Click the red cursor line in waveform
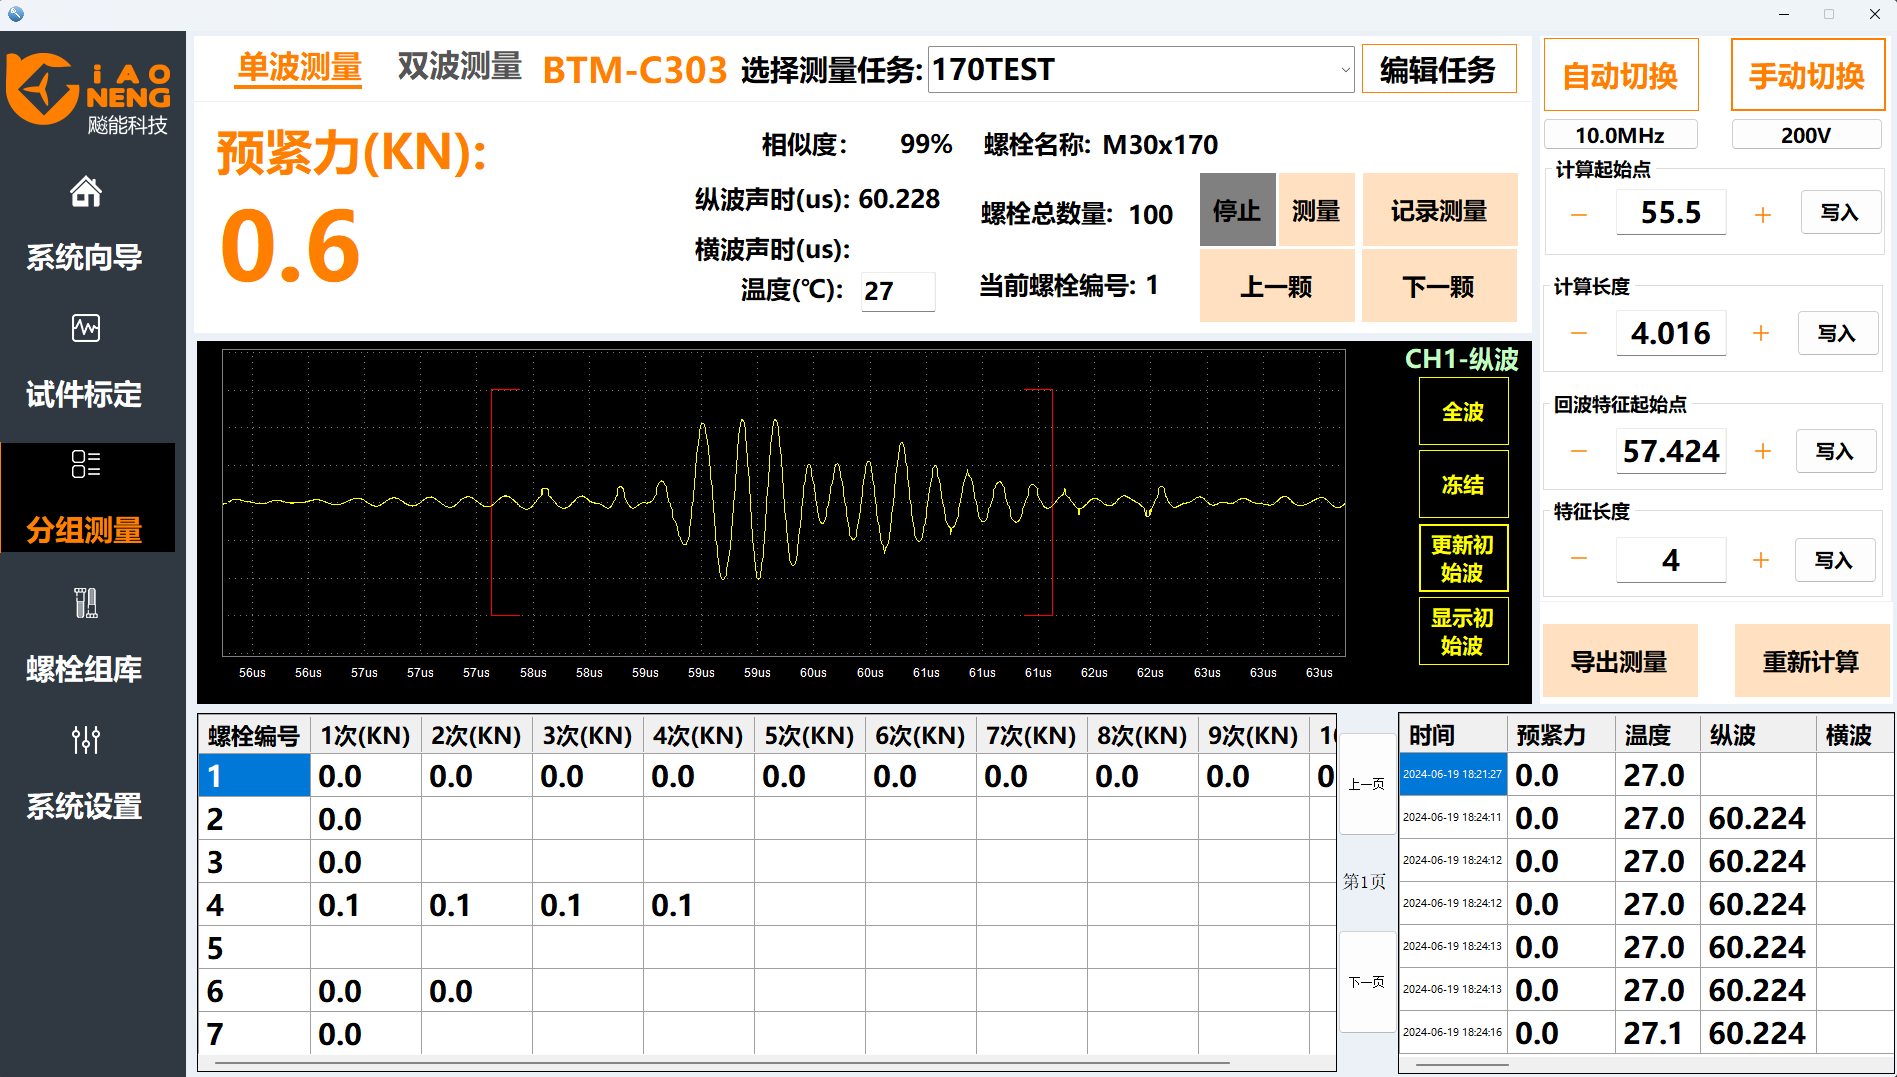This screenshot has width=1897, height=1077. (1052, 502)
